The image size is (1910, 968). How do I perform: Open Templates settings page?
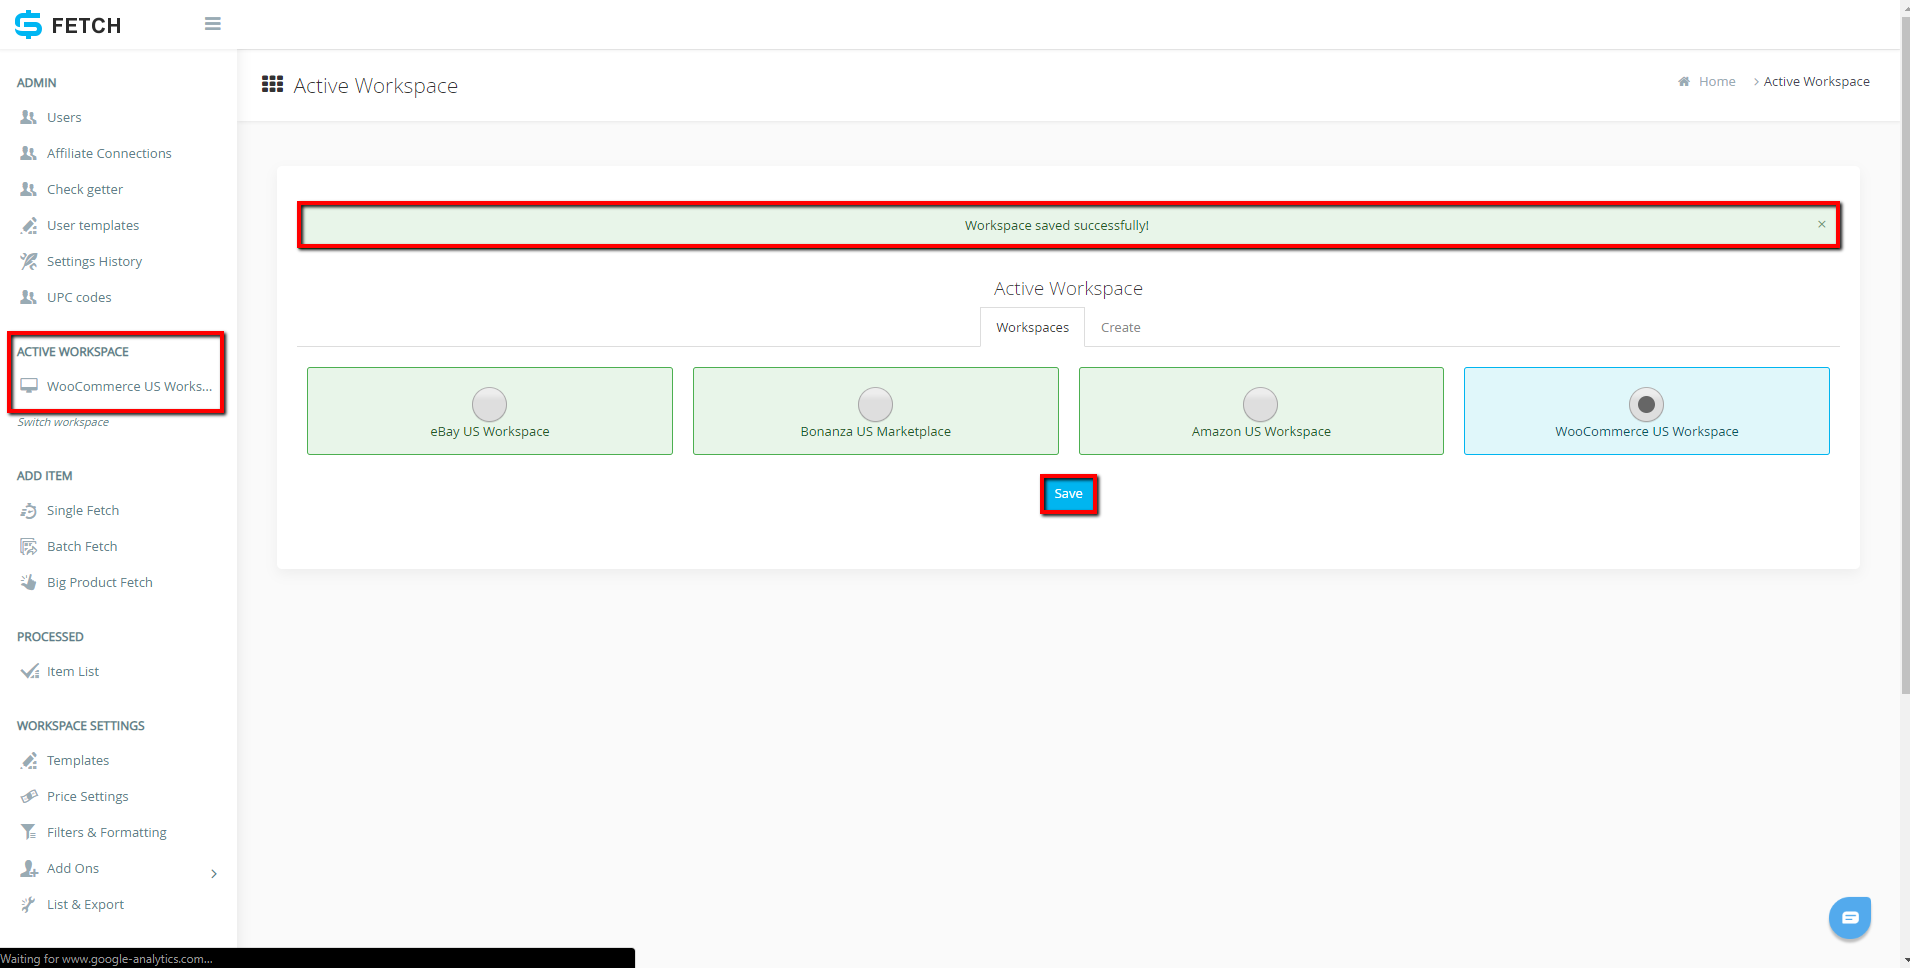(x=78, y=760)
